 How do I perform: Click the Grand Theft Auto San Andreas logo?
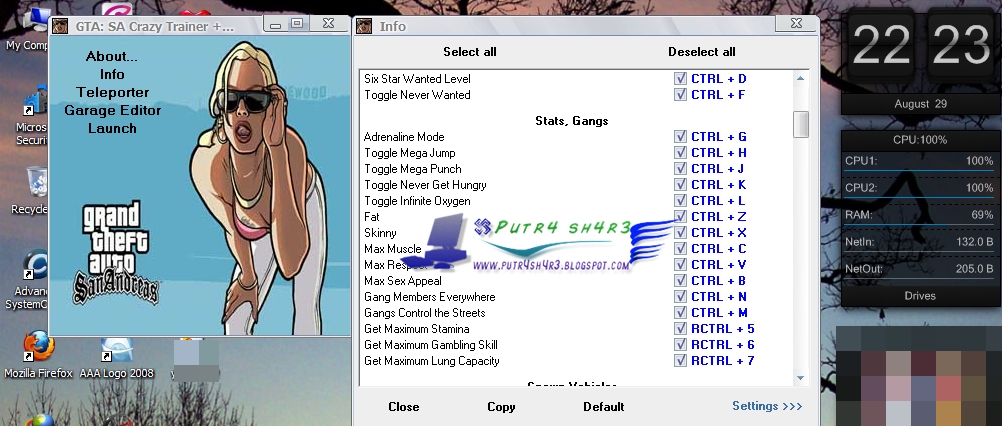click(115, 252)
